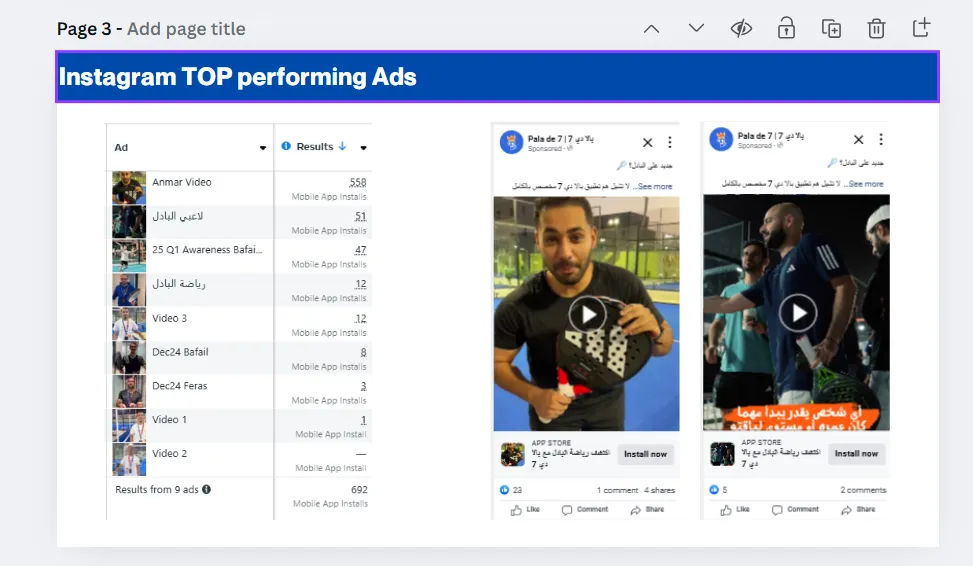Select the 'Dec24 Feras' ad name
The image size is (973, 566).
(x=180, y=385)
